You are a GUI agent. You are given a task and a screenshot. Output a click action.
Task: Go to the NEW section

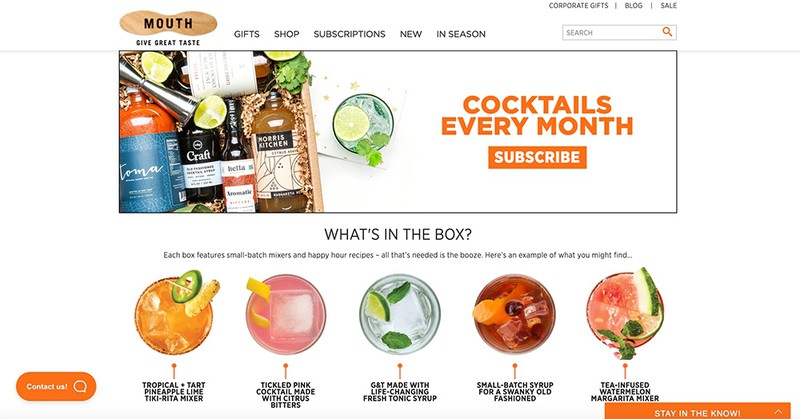pyautogui.click(x=411, y=34)
